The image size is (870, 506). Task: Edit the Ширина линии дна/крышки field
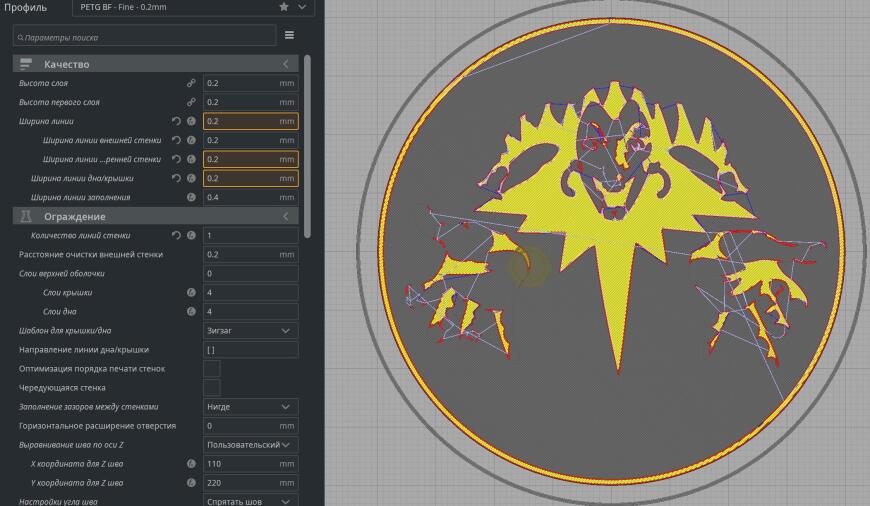[250, 178]
